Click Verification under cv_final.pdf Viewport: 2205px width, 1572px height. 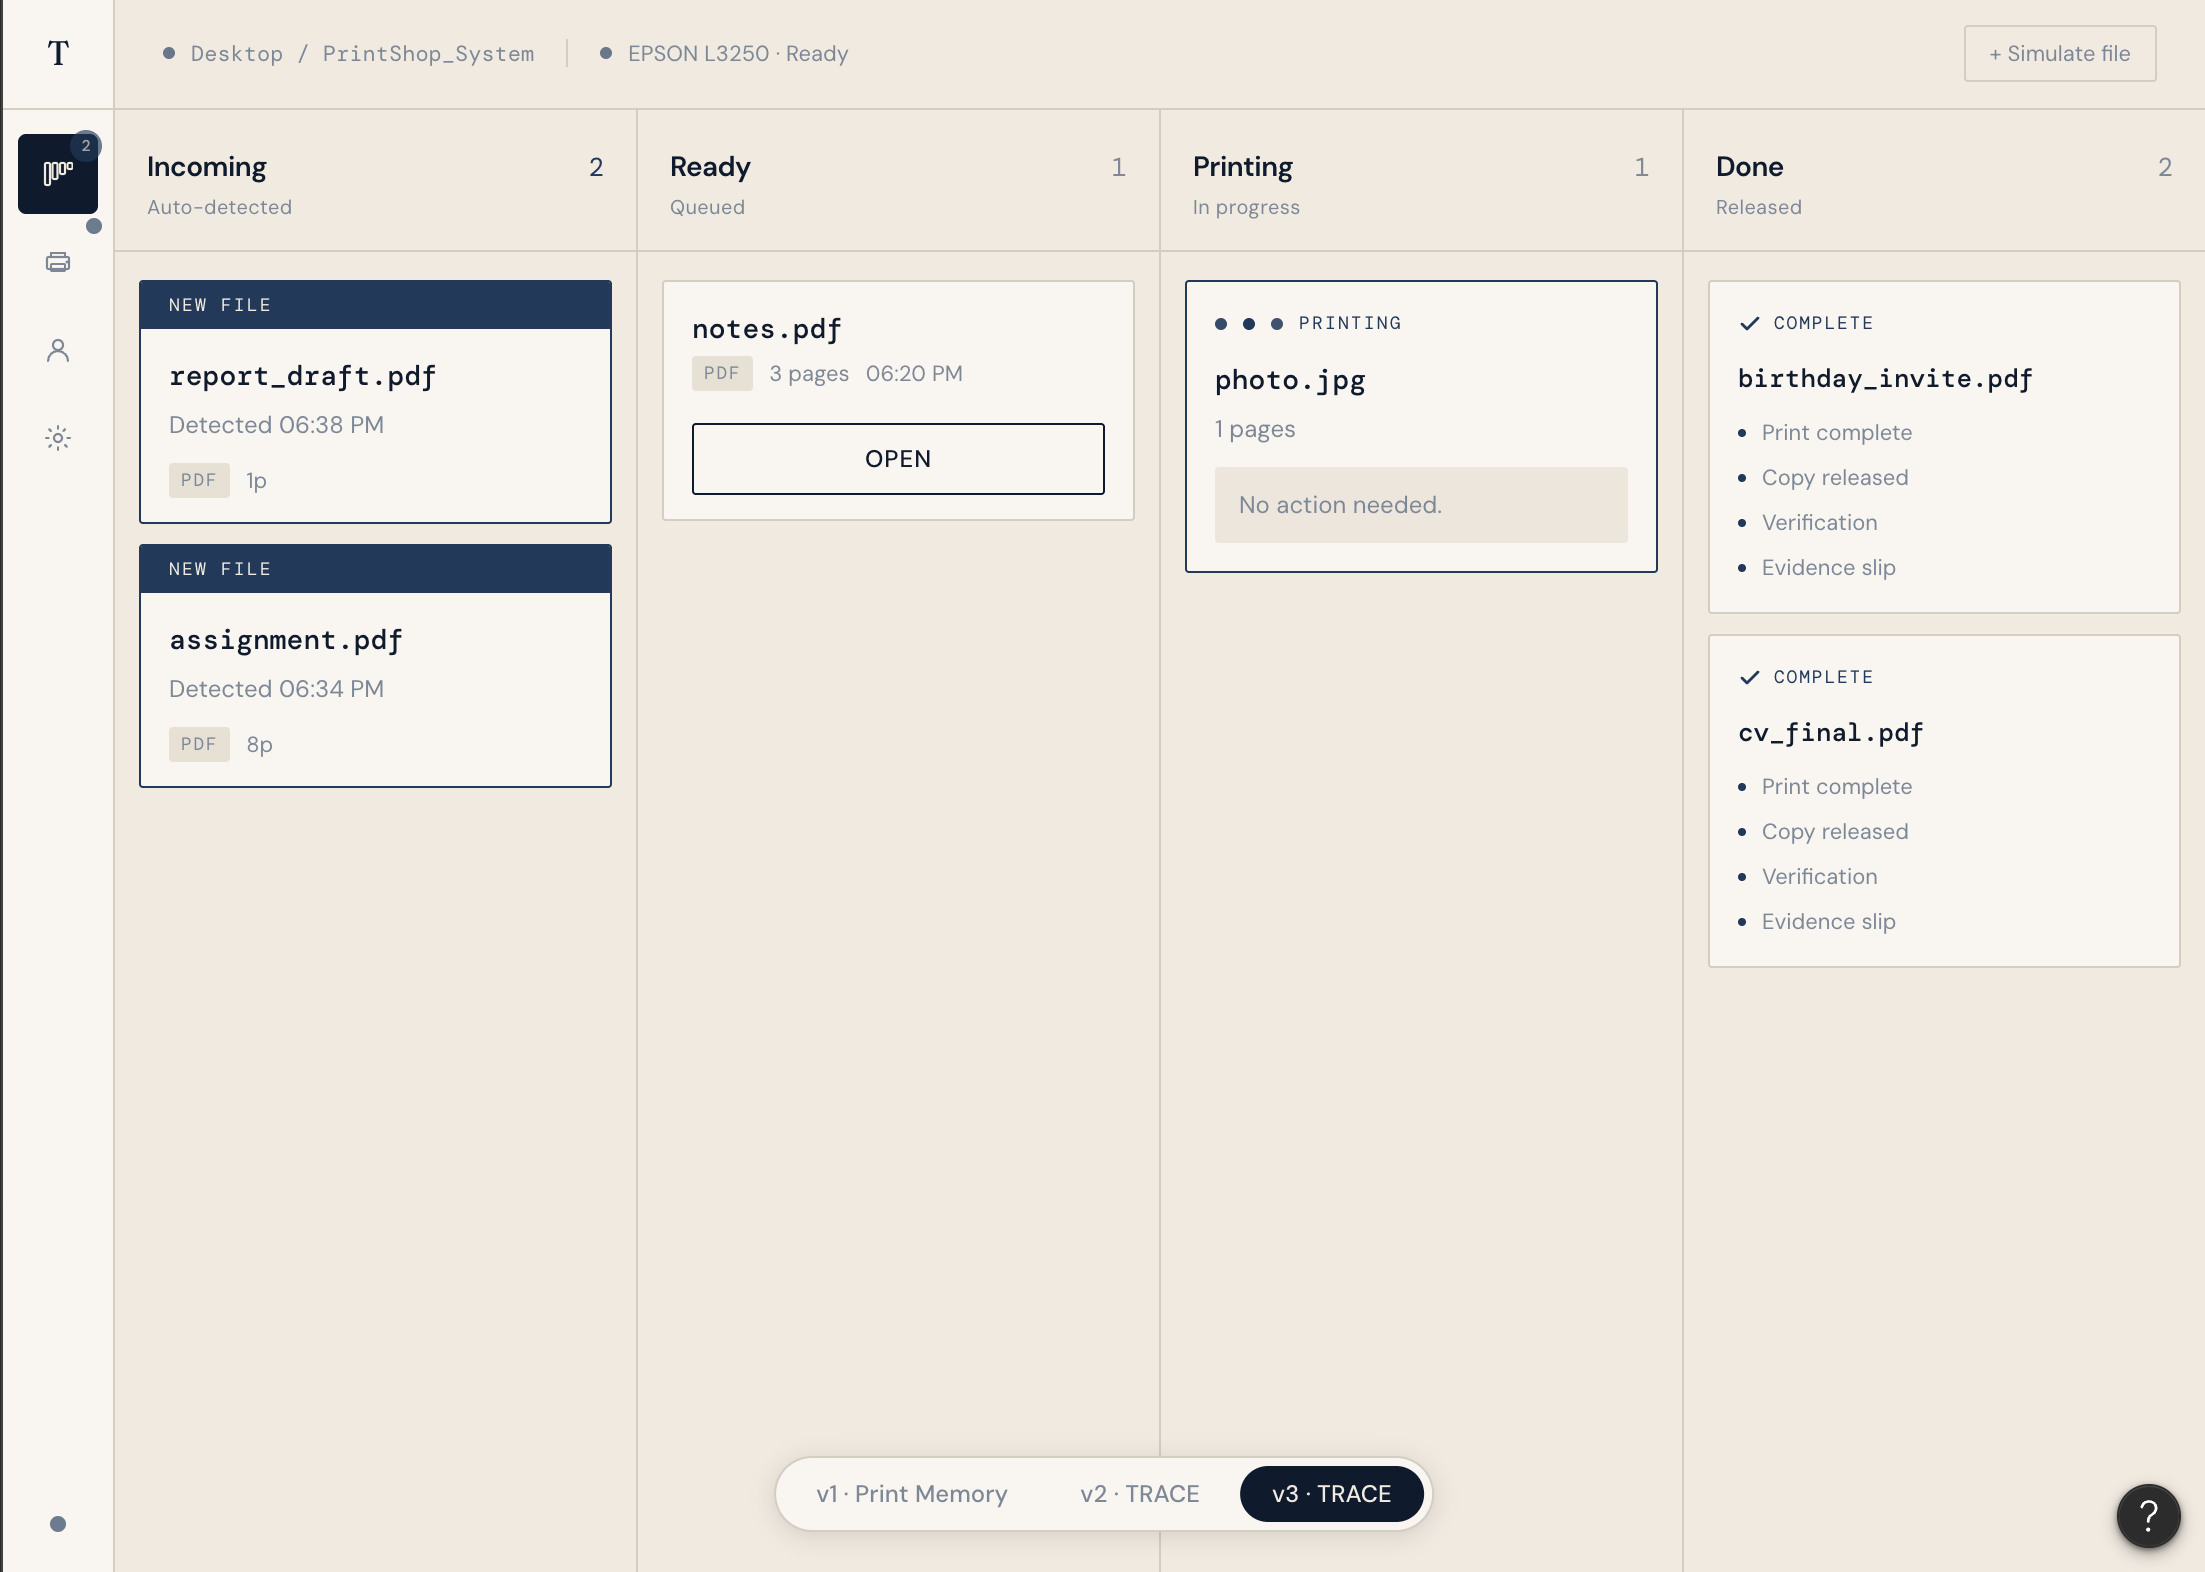coord(1819,877)
